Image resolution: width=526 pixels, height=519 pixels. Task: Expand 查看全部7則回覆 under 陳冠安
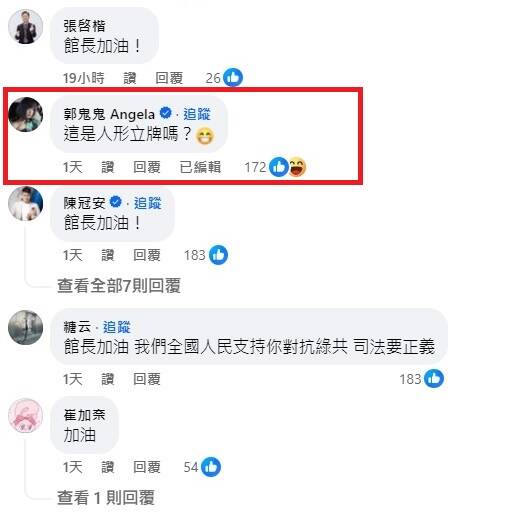pos(119,286)
